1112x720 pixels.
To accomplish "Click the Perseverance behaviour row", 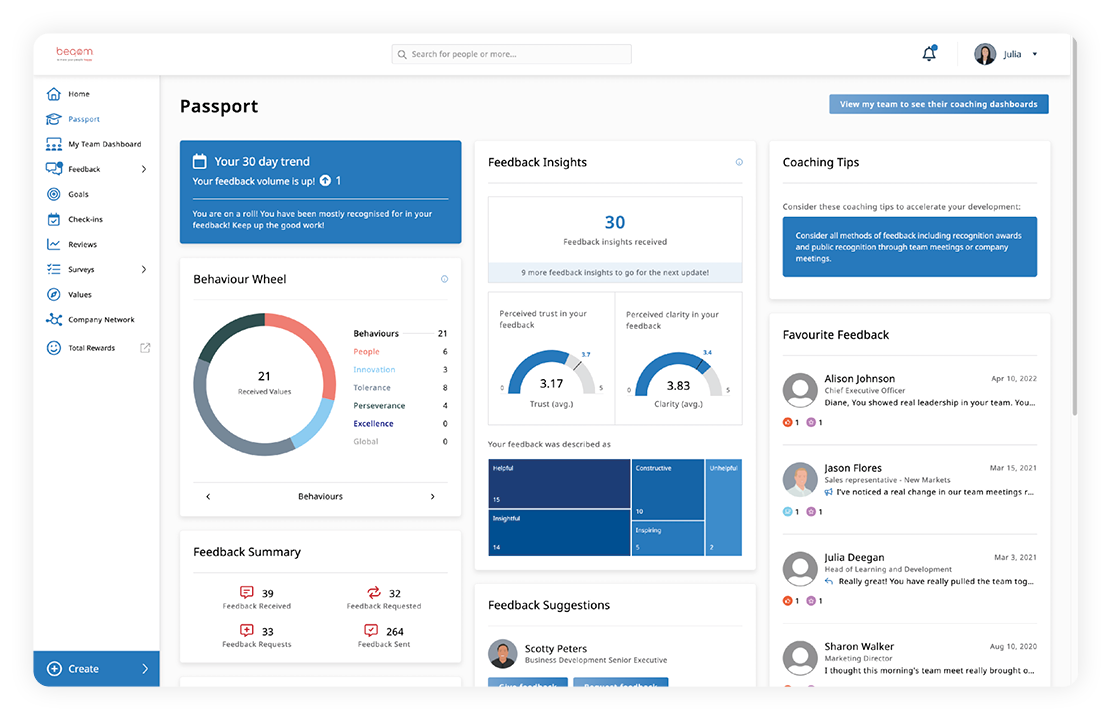I will (401, 405).
